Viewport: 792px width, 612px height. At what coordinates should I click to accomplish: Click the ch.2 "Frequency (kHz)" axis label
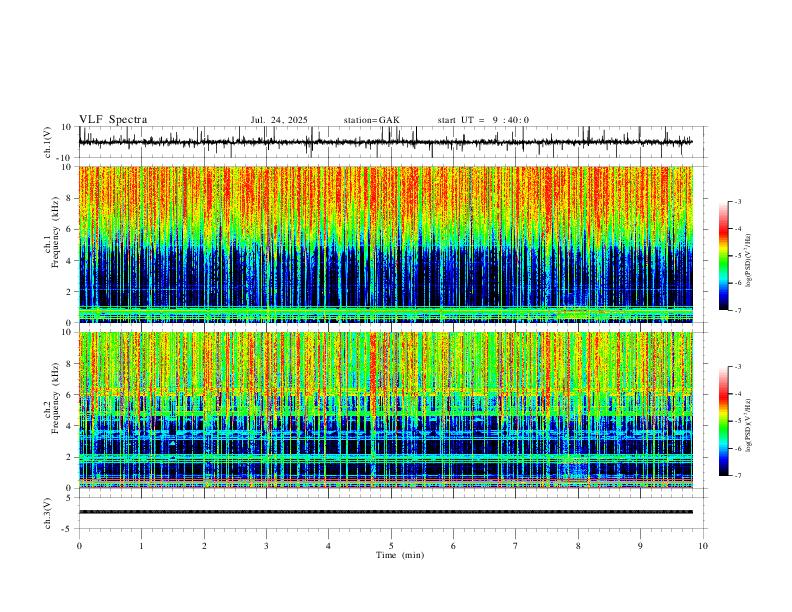[55, 398]
